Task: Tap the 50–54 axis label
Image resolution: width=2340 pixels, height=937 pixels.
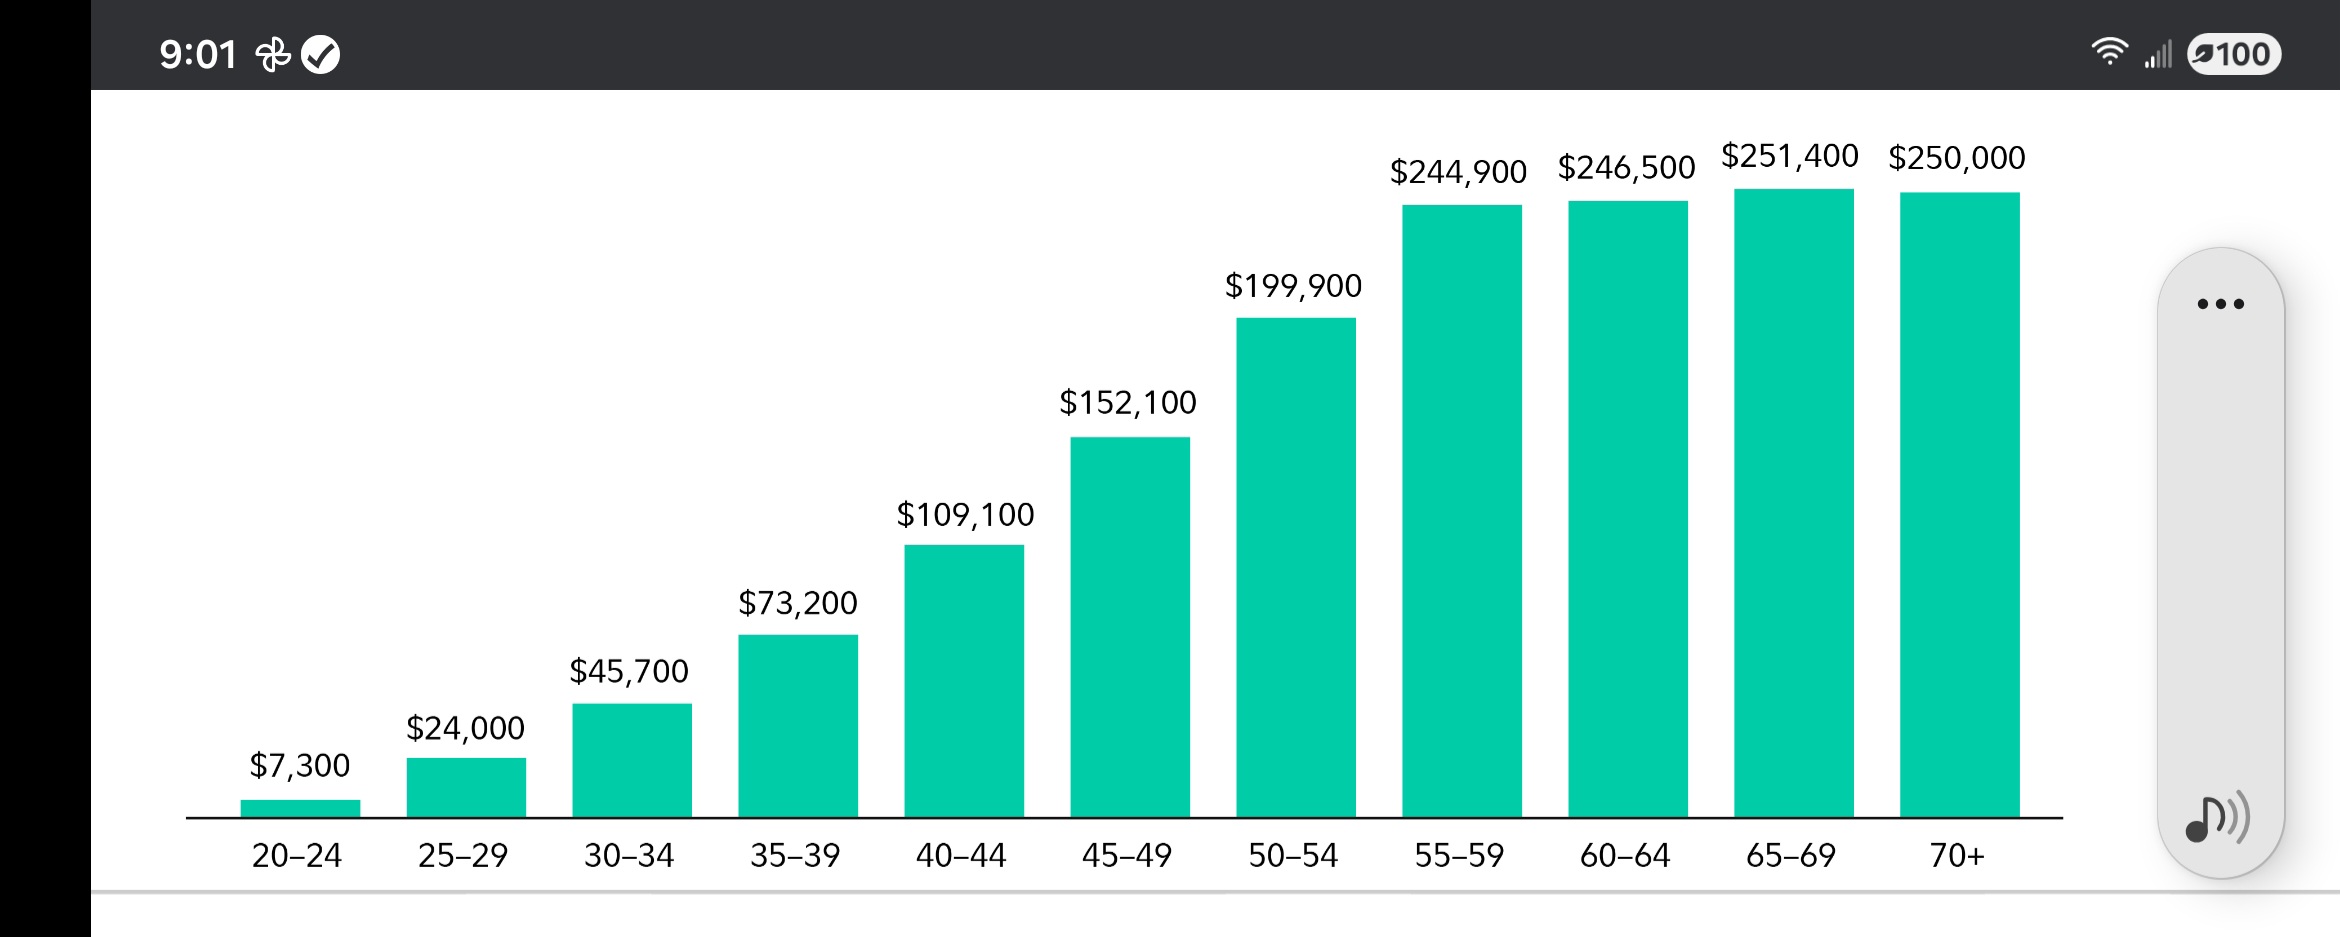Action: [1293, 855]
